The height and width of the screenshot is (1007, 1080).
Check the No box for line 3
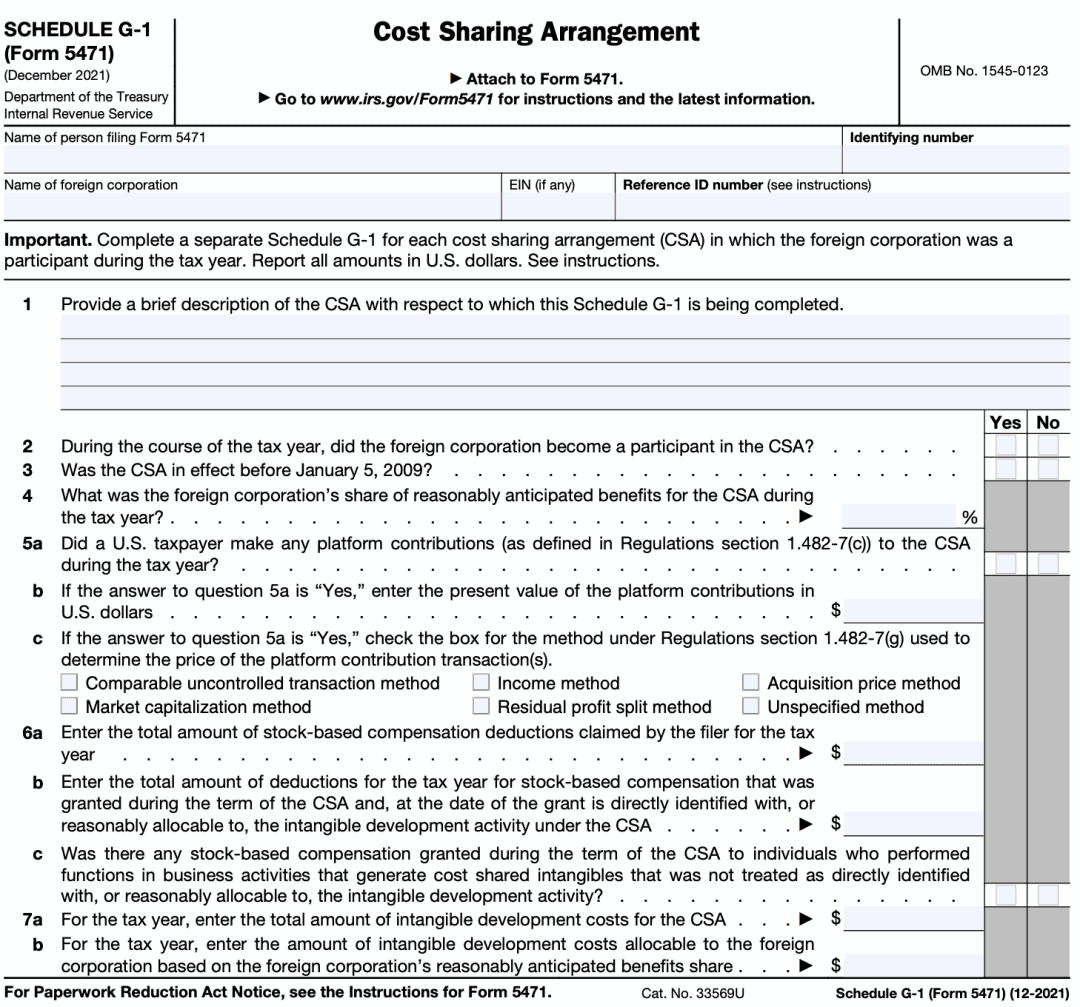pyautogui.click(x=1048, y=467)
